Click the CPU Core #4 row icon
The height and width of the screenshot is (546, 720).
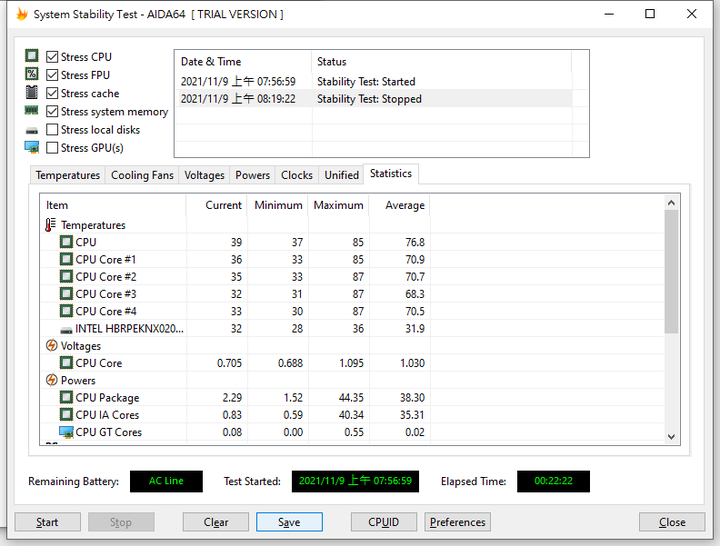click(x=67, y=311)
